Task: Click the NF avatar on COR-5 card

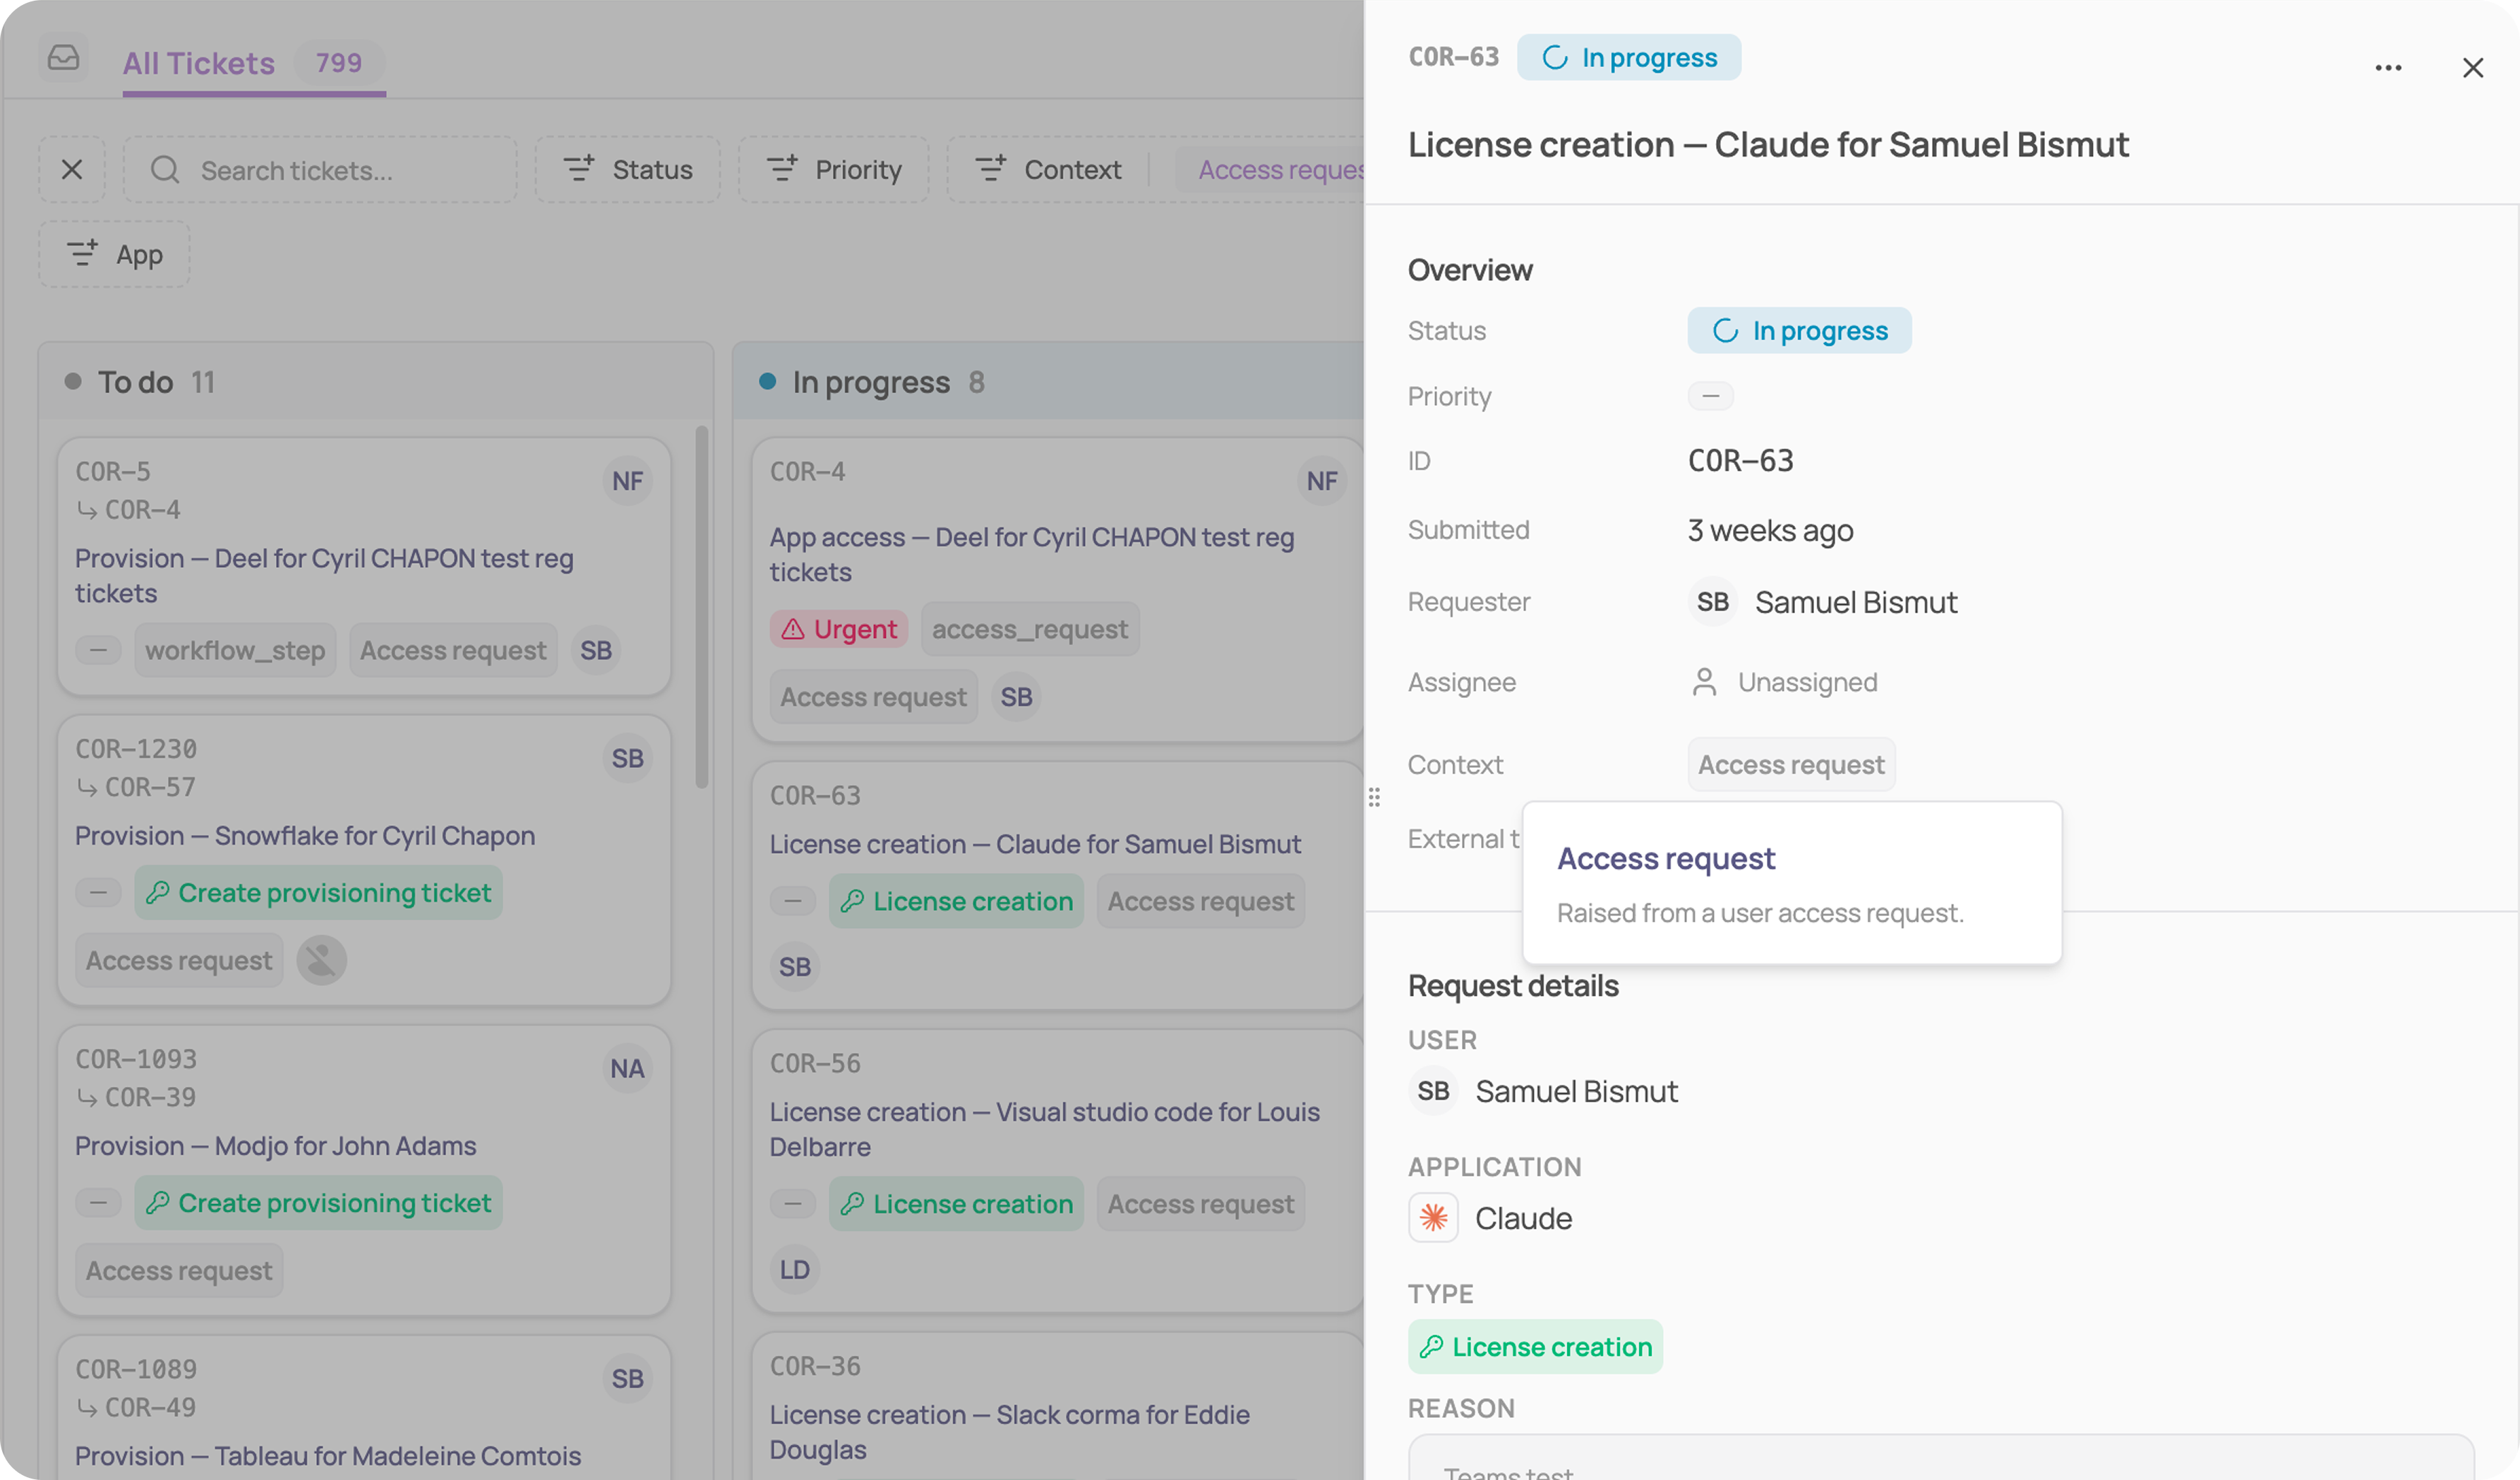Action: click(x=628, y=481)
